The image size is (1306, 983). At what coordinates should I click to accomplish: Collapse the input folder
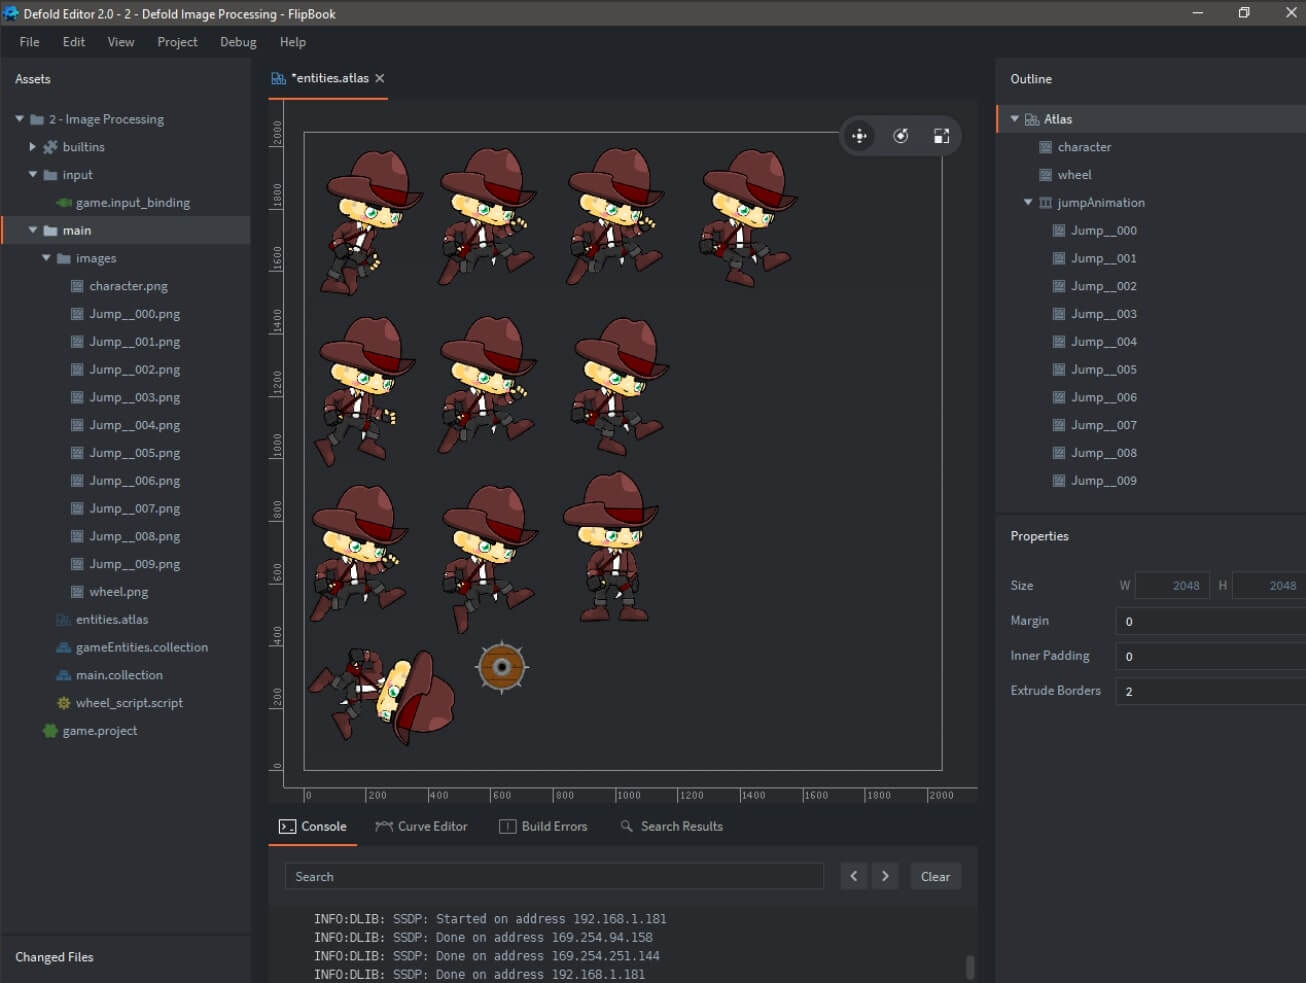[32, 175]
